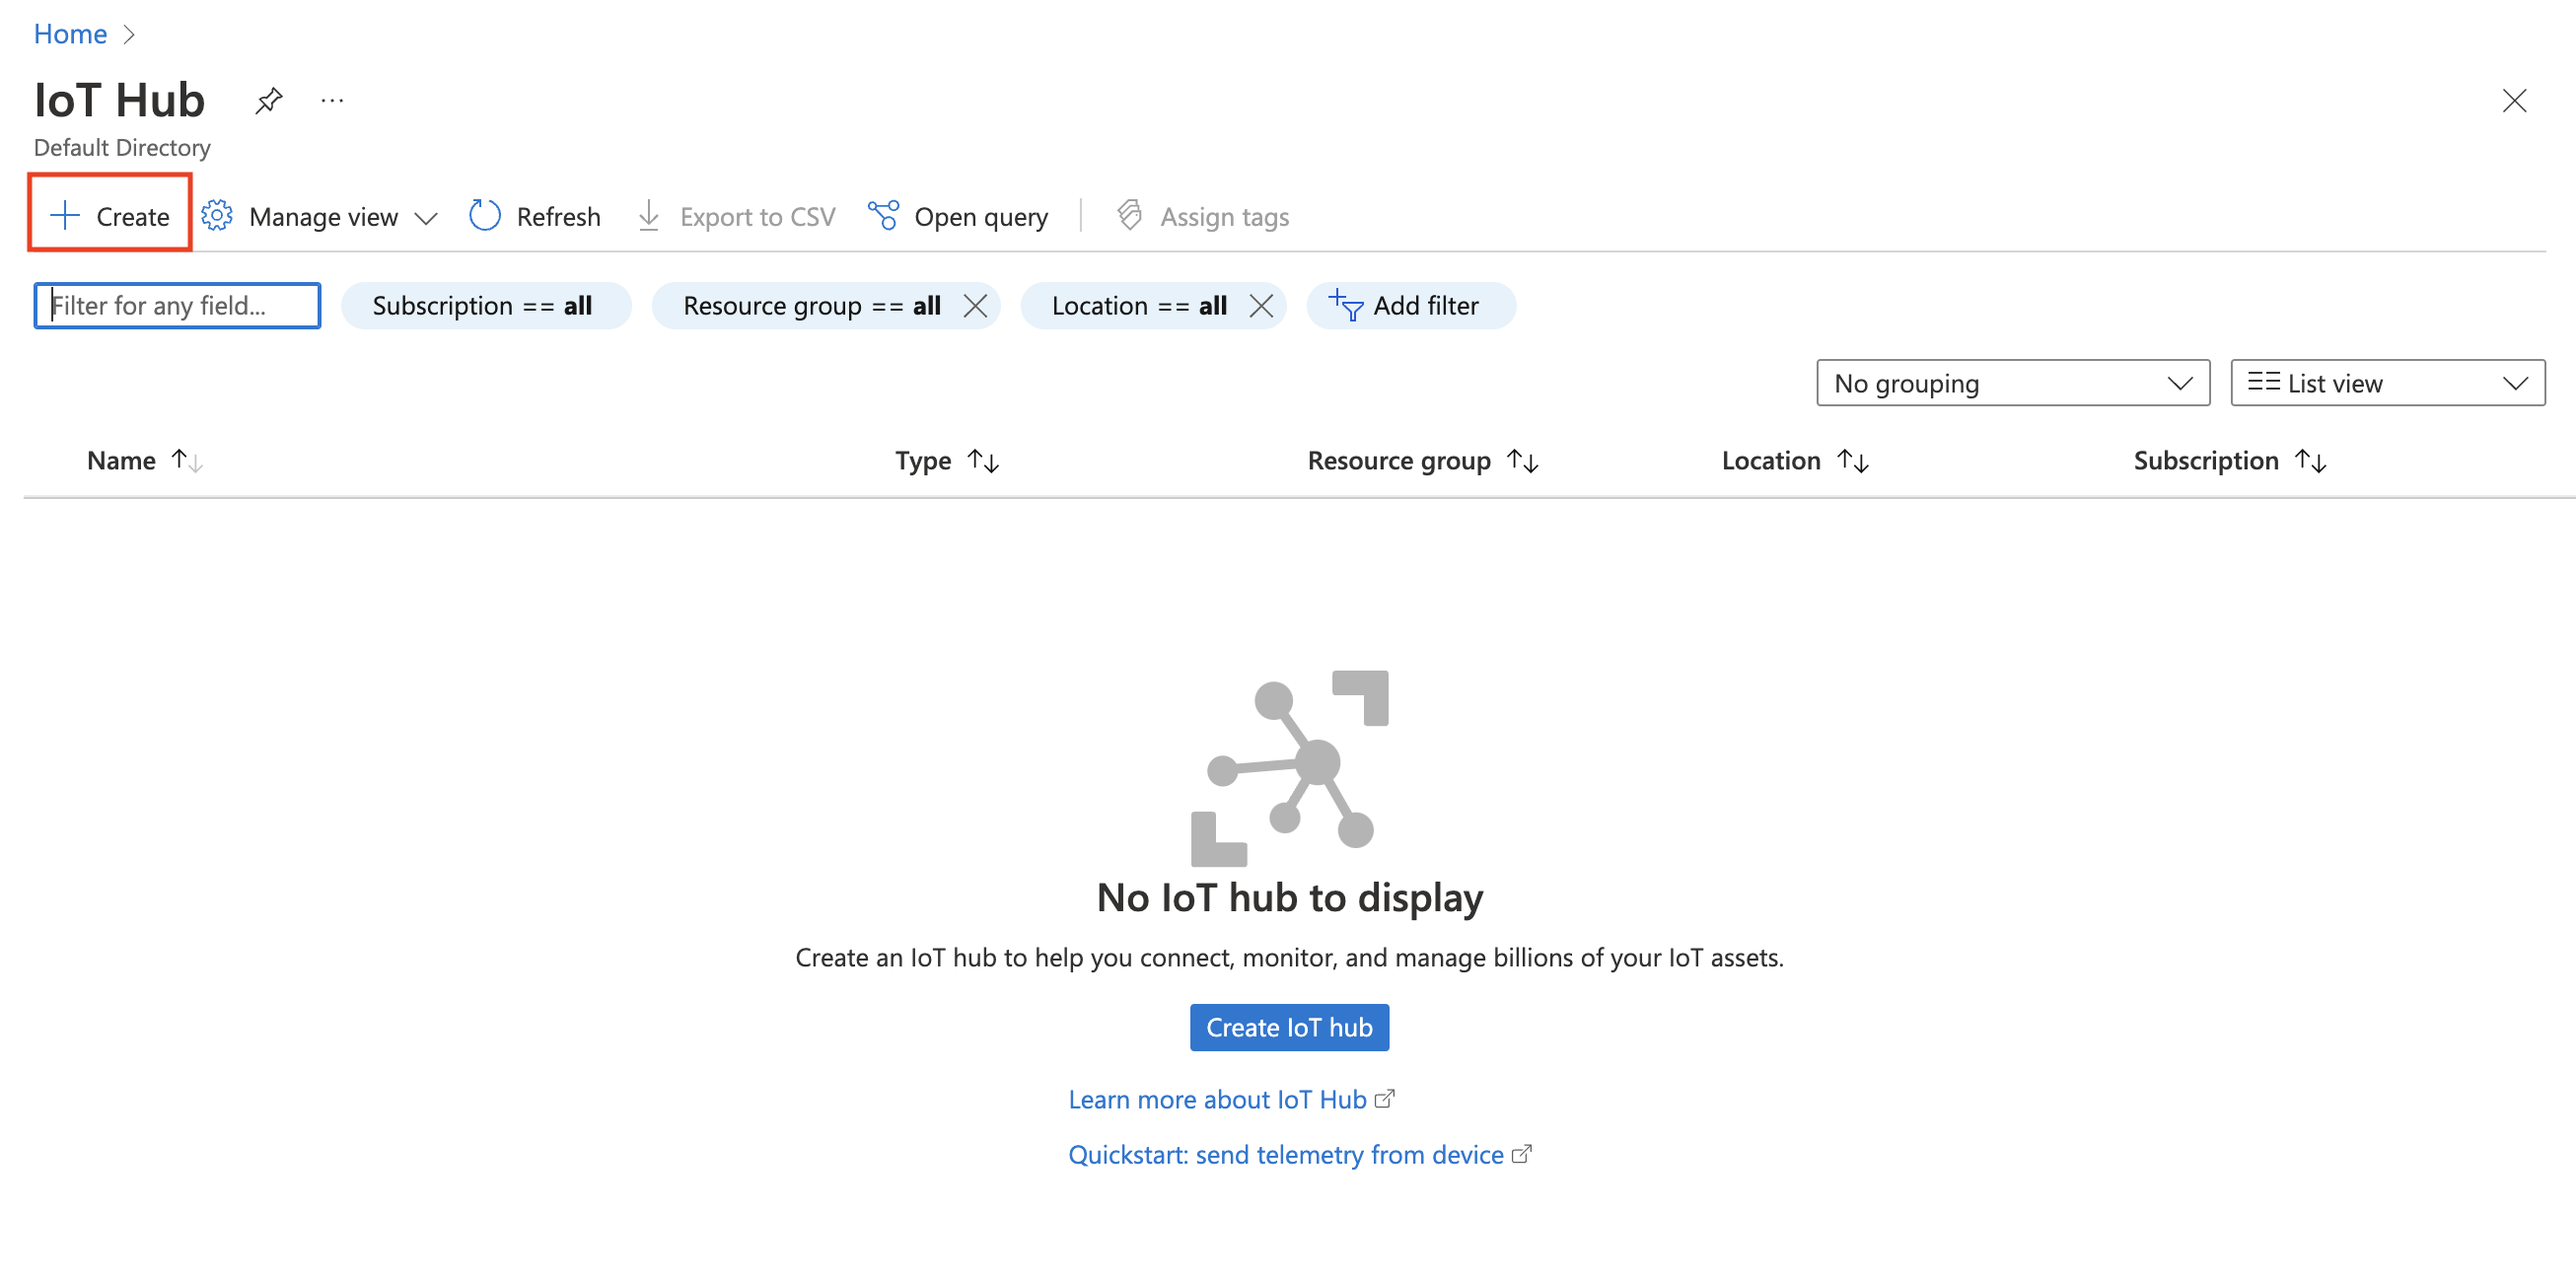Open the No grouping dropdown
This screenshot has height=1284, width=2576.
tap(2012, 382)
